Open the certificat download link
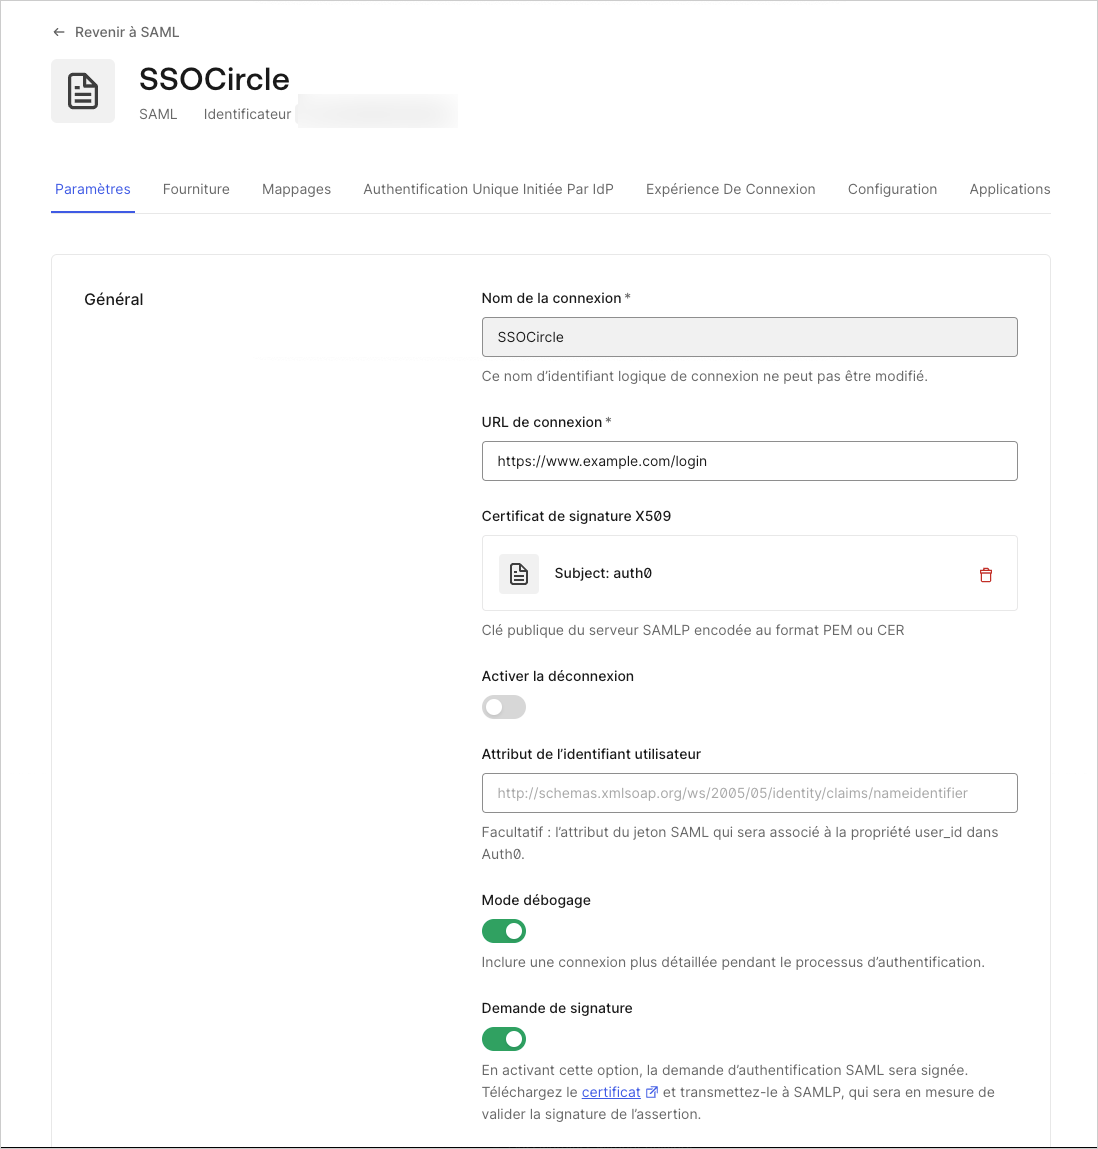Image resolution: width=1098 pixels, height=1149 pixels. coord(611,1092)
